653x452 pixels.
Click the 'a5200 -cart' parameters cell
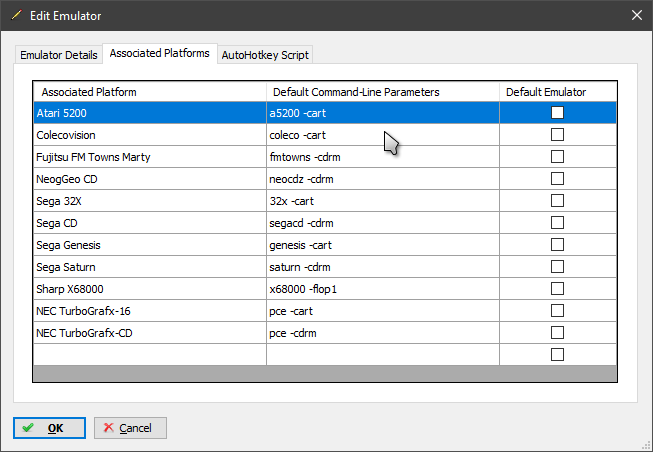[x=383, y=113]
